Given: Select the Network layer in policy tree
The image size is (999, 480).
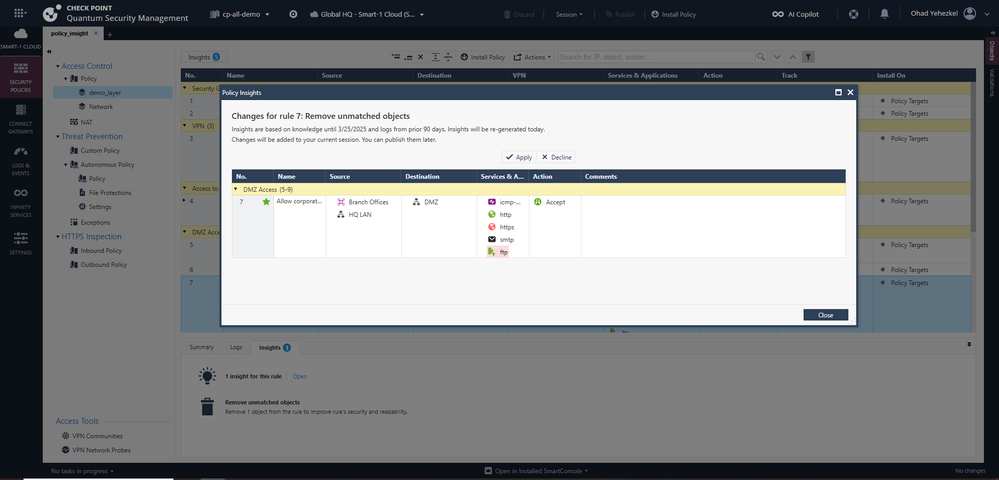Looking at the screenshot, I should pos(101,106).
